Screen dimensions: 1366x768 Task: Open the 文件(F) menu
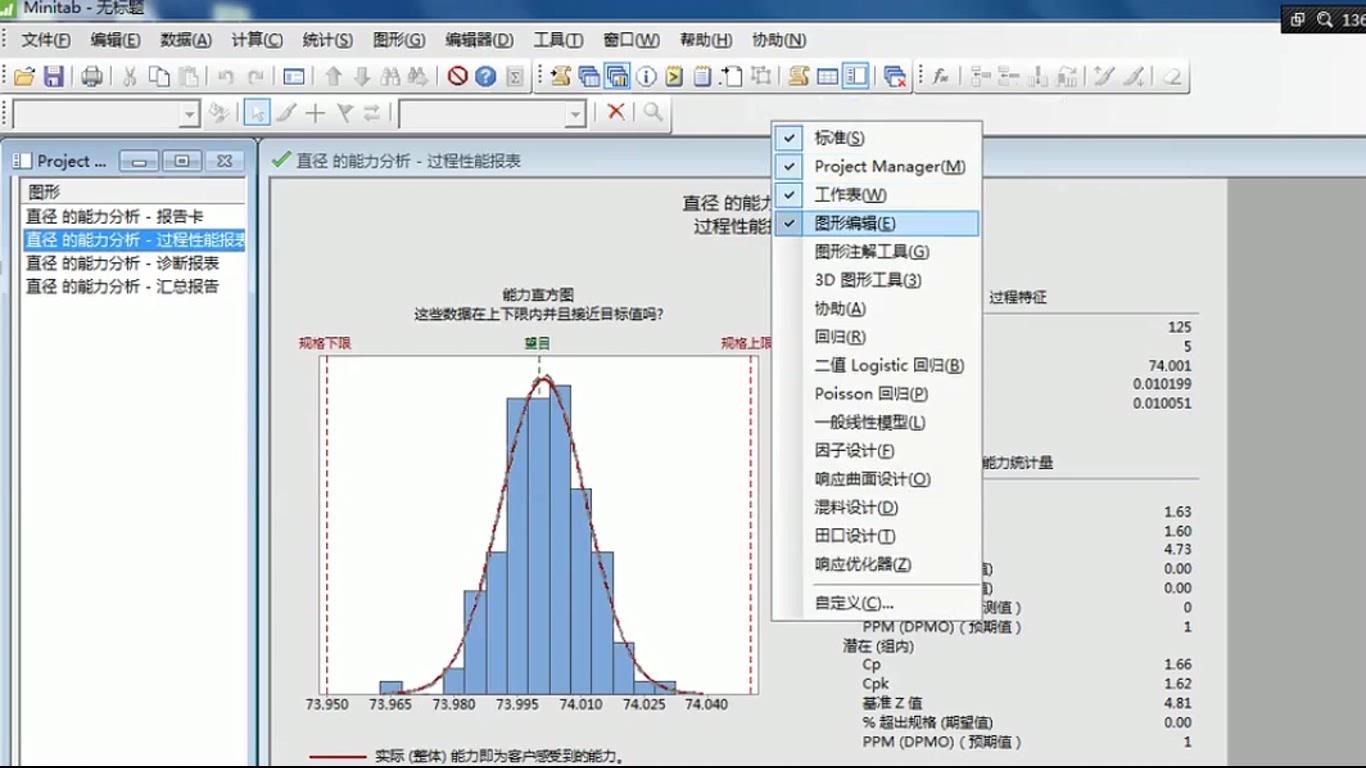pos(46,40)
